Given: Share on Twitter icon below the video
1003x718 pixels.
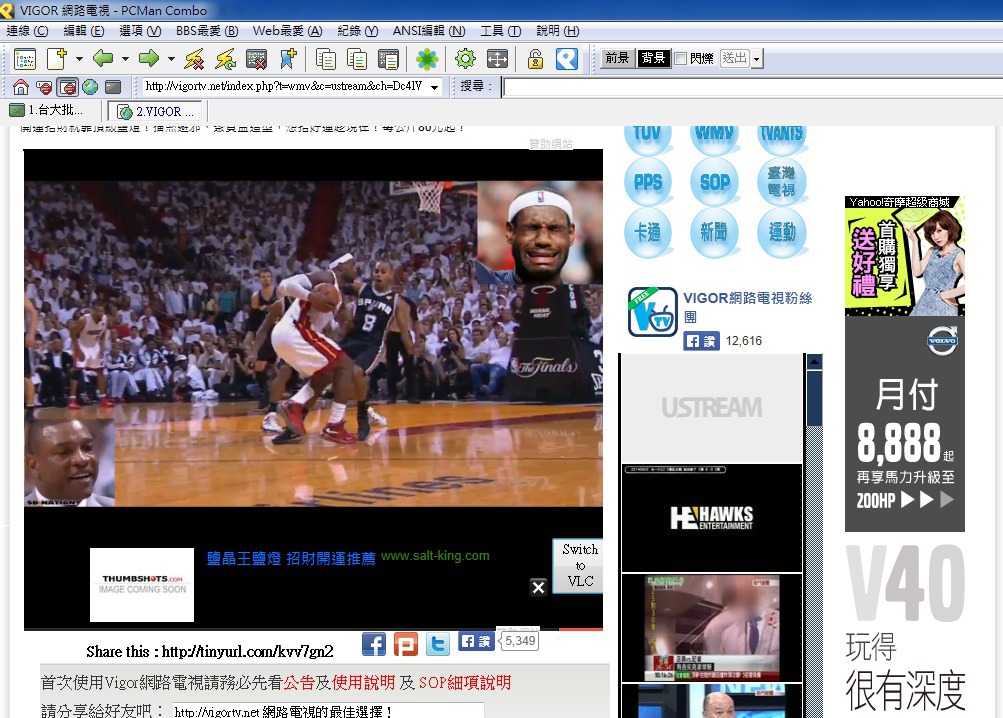Looking at the screenshot, I should 438,644.
